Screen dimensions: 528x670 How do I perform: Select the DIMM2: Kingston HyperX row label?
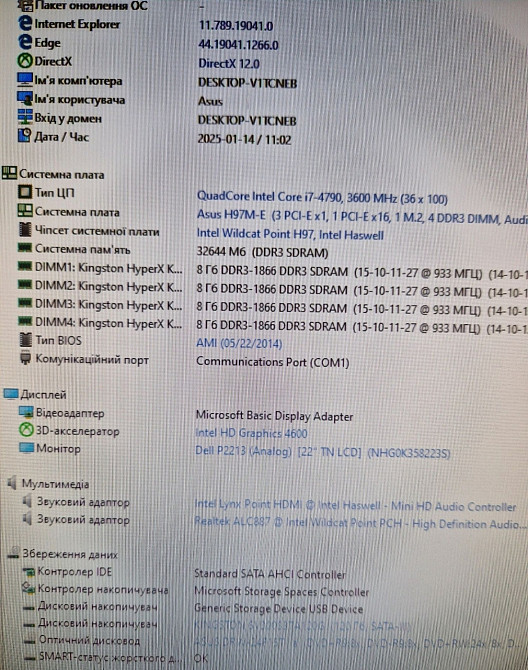tap(109, 286)
